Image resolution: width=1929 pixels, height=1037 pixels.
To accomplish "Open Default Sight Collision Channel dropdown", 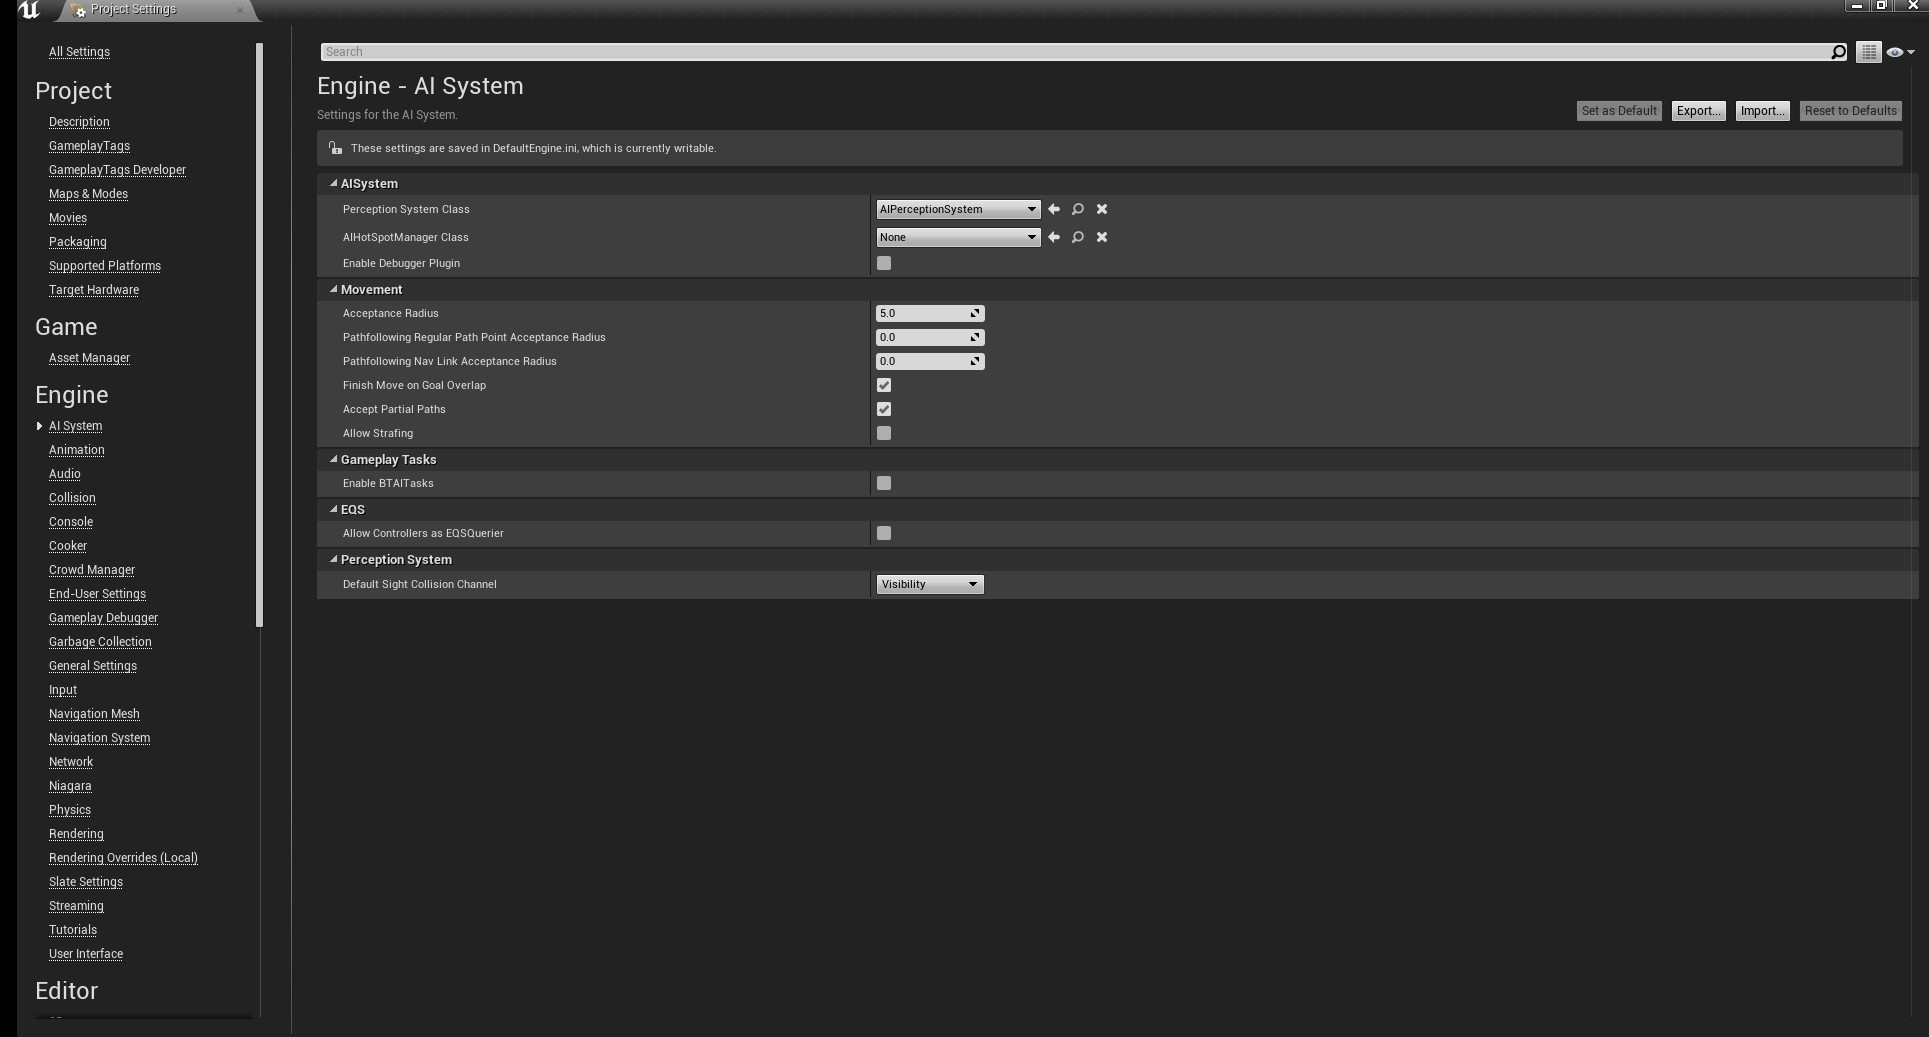I will coord(930,584).
